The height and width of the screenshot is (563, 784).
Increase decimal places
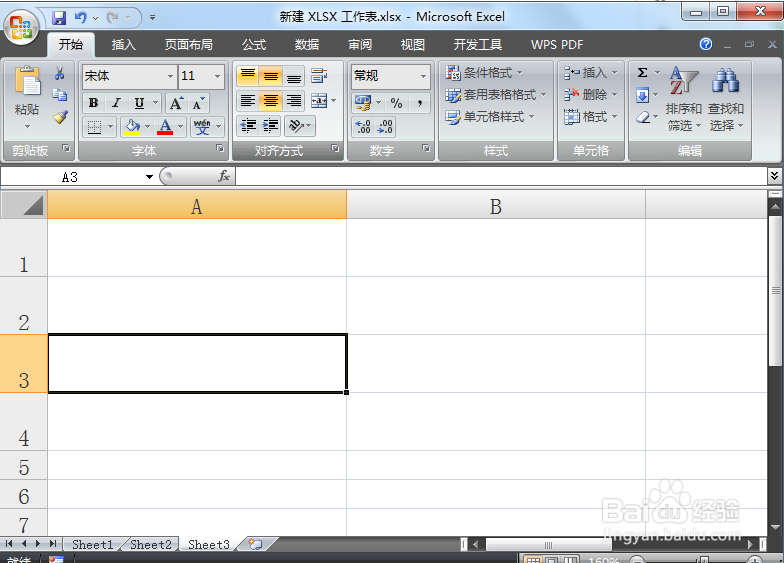(x=363, y=126)
